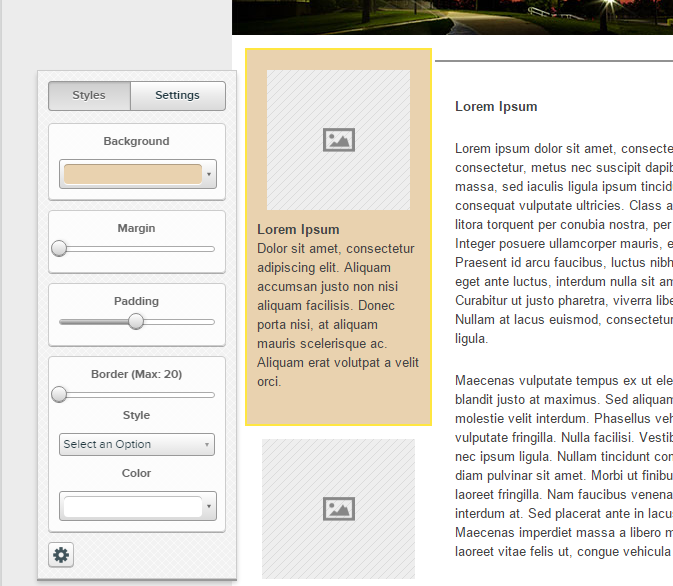Screen dimensions: 673x586
Task: Click image placeholder icon in highlighted block
Action: [339, 140]
